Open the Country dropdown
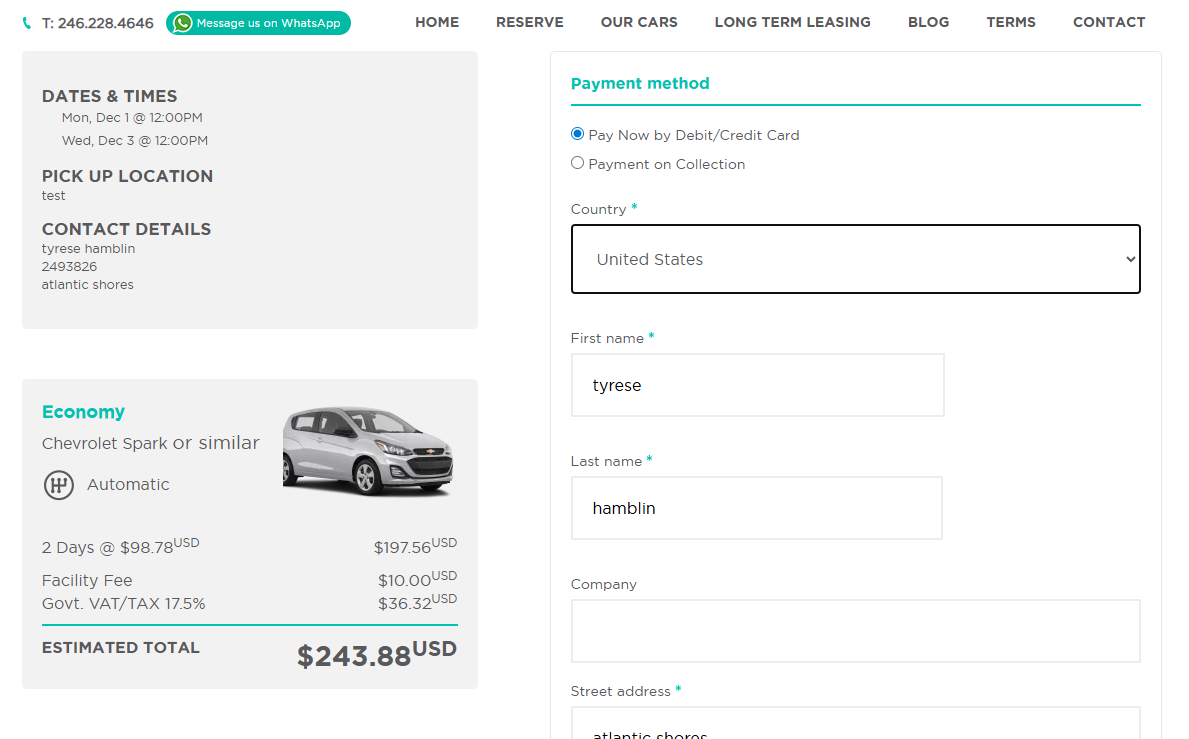Viewport: 1189px width, 739px height. [x=855, y=259]
